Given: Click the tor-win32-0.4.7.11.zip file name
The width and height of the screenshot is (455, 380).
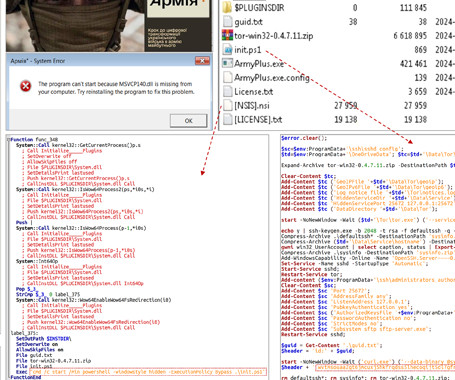Looking at the screenshot, I should (273, 36).
